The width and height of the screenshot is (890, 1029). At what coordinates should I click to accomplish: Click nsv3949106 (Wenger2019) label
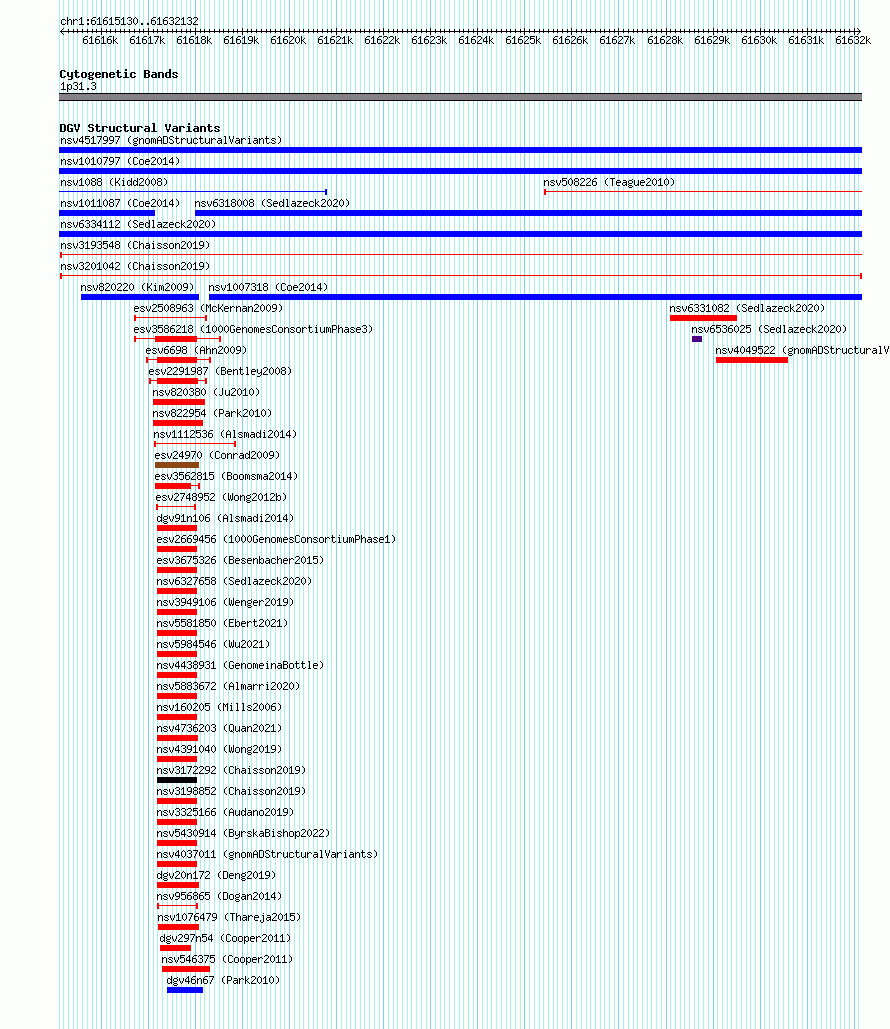click(x=225, y=602)
